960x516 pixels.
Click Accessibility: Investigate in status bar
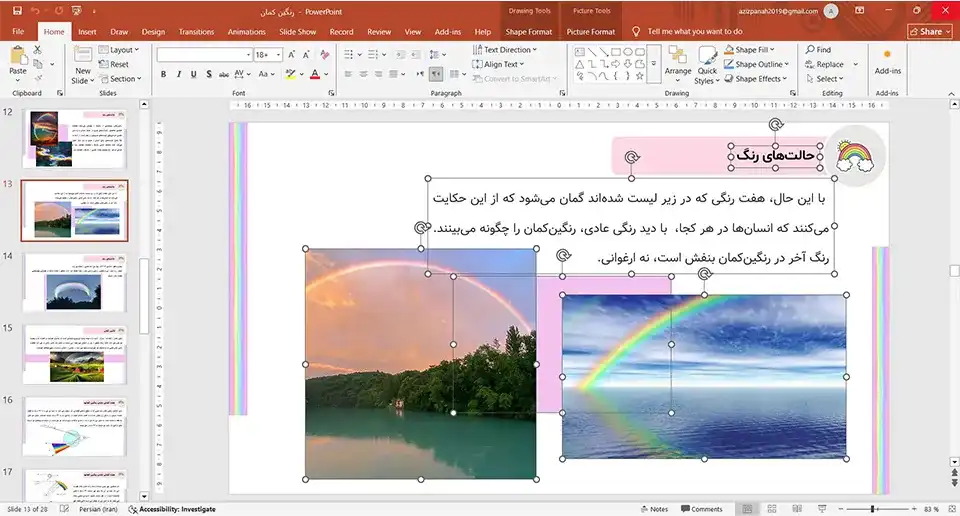tap(172, 509)
